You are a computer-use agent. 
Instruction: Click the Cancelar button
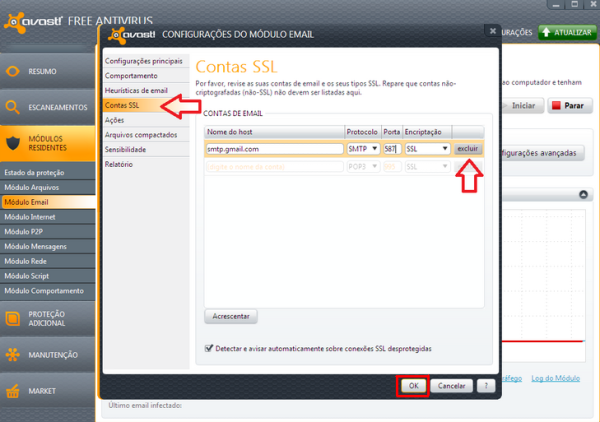point(452,386)
